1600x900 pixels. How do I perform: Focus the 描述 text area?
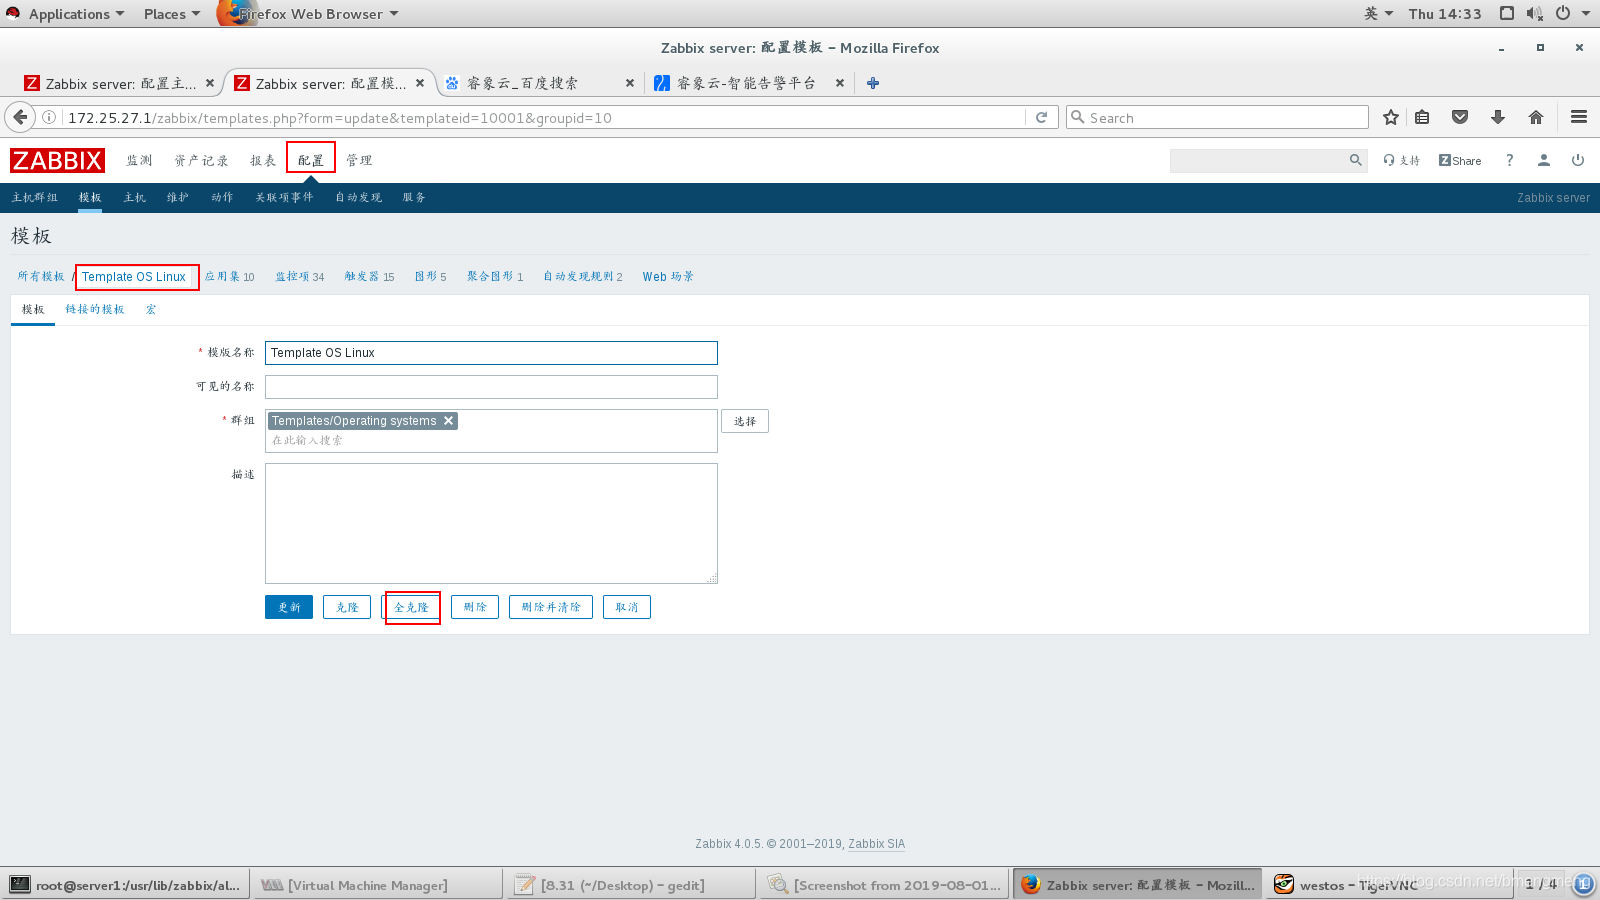coord(491,523)
